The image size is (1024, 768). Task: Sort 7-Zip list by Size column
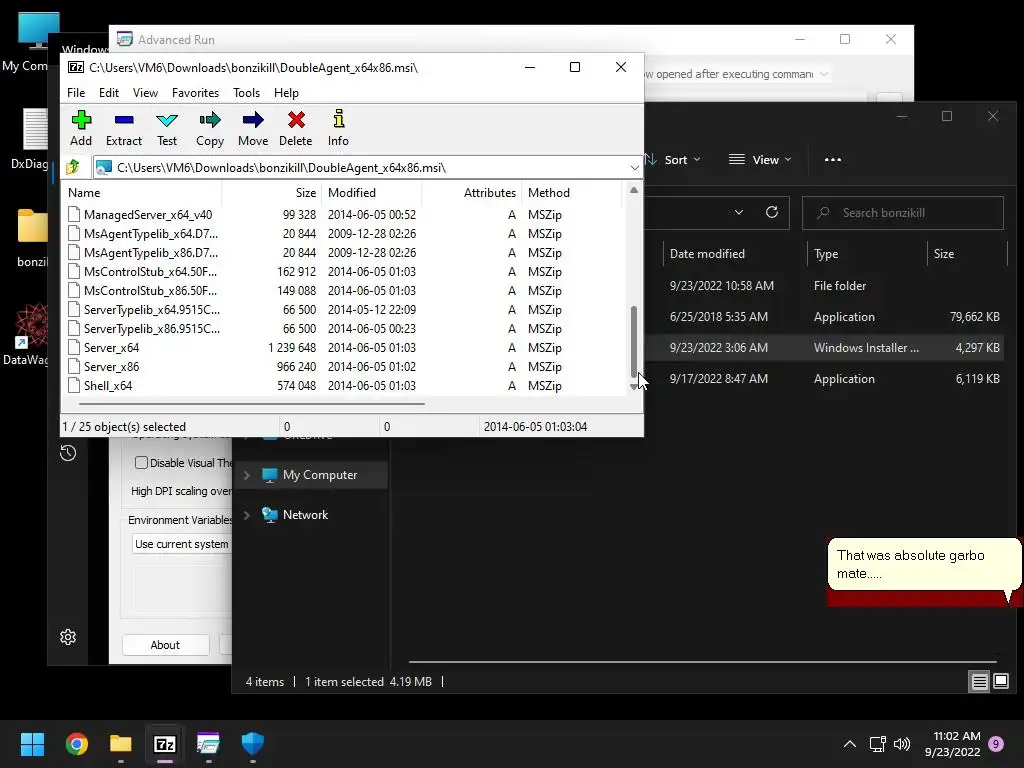click(x=272, y=193)
